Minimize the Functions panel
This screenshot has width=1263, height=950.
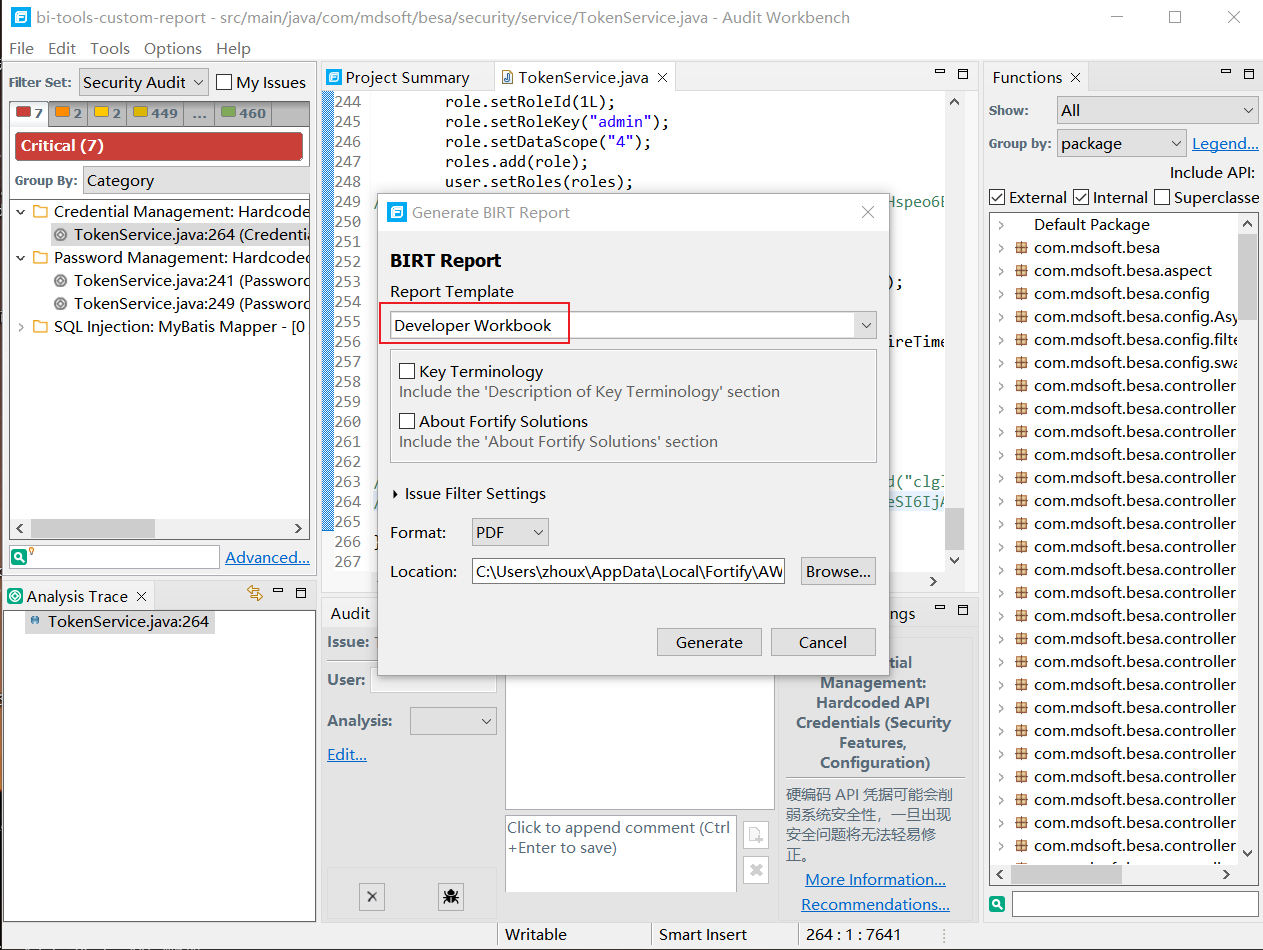coord(1226,73)
